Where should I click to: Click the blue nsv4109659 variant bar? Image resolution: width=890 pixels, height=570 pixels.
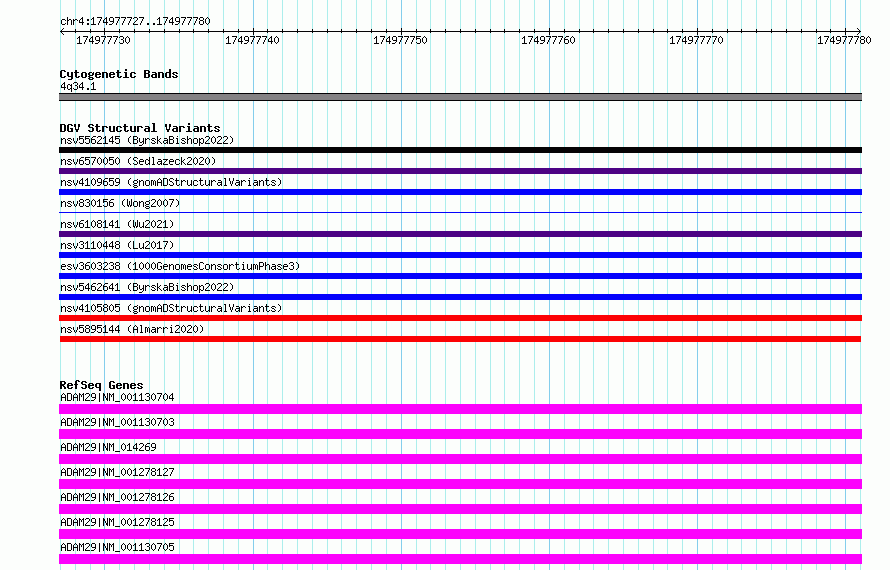[460, 192]
